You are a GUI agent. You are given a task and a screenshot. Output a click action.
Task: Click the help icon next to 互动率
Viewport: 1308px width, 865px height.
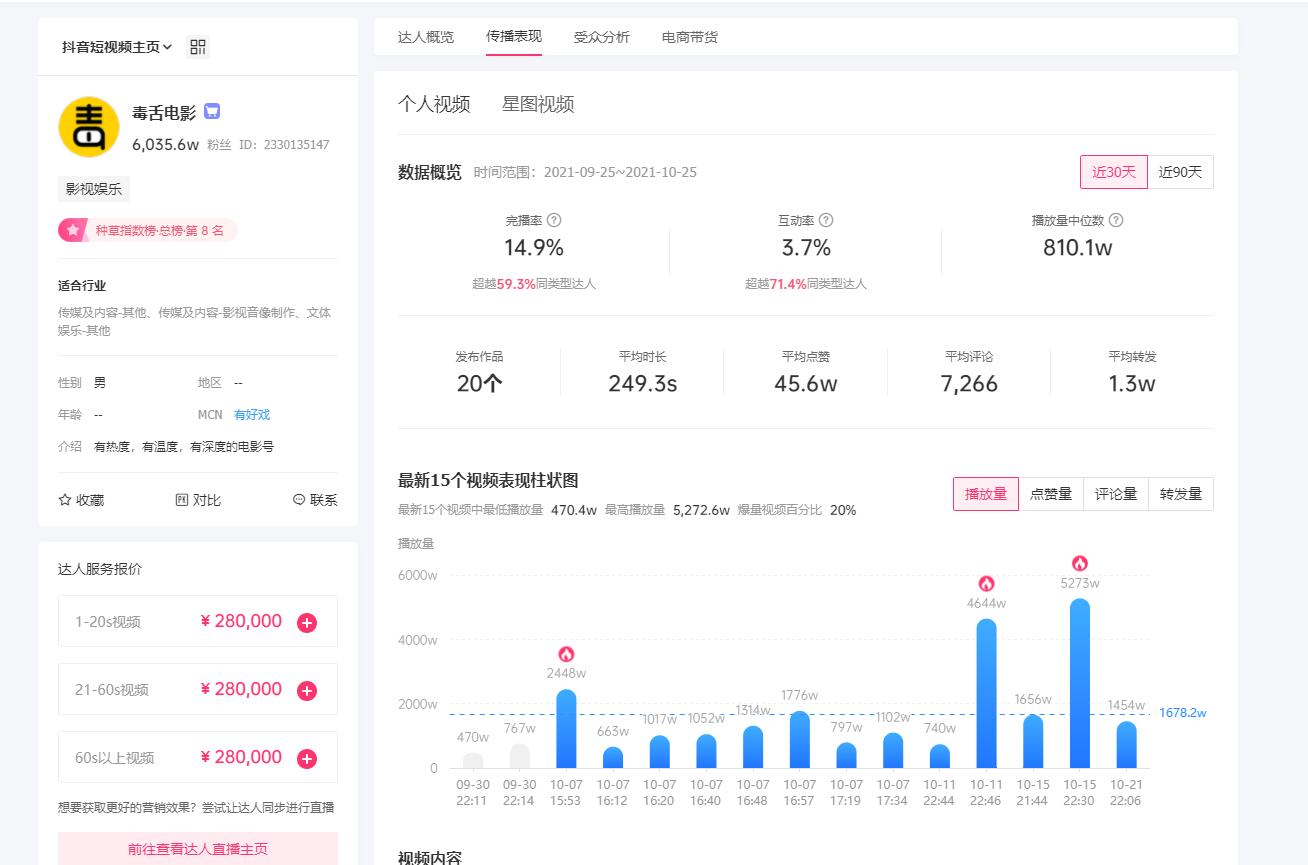coord(826,220)
